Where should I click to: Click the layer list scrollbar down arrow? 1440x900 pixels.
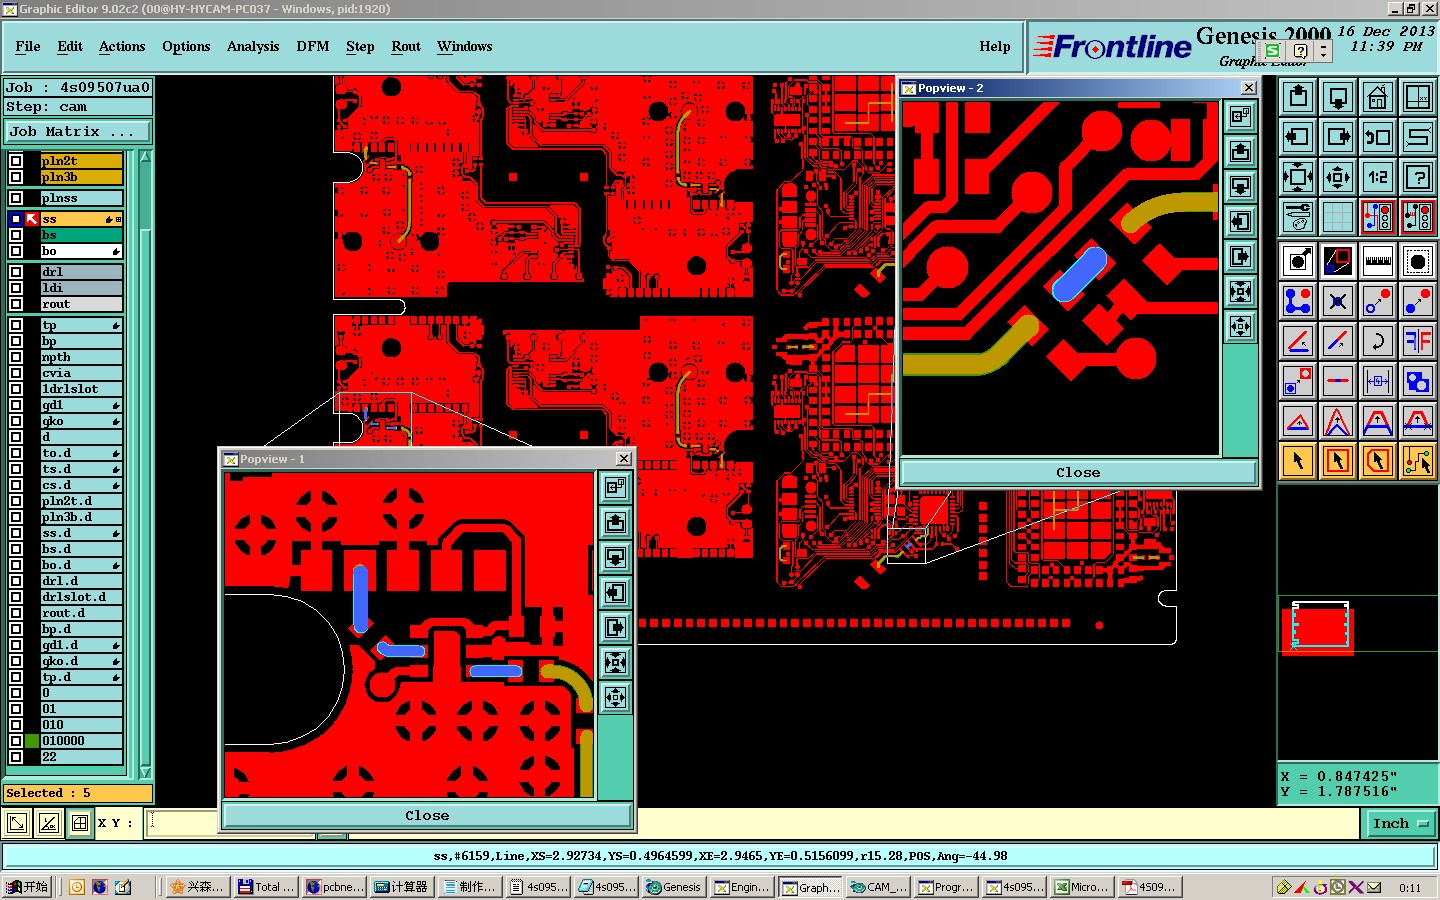coord(145,772)
